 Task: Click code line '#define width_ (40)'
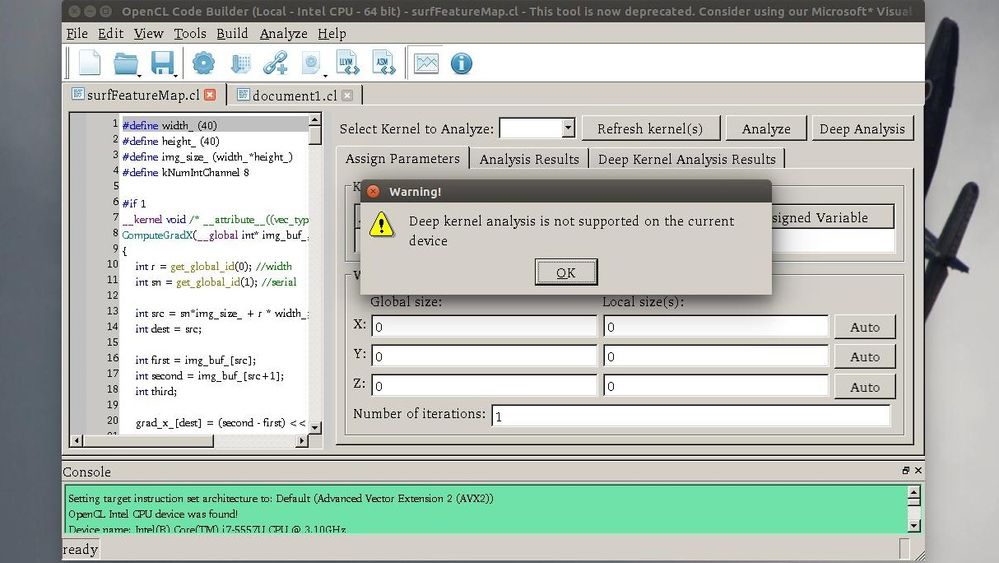coord(169,125)
